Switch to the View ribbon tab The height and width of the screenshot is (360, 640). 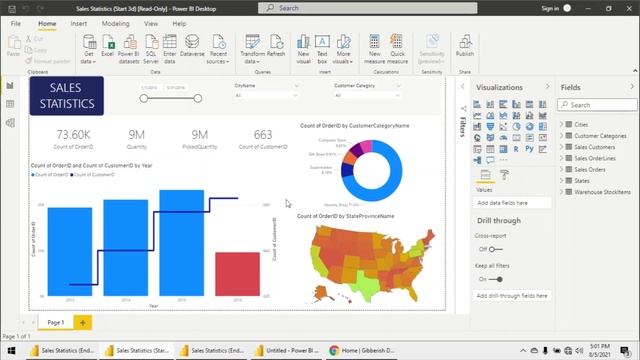click(x=151, y=24)
